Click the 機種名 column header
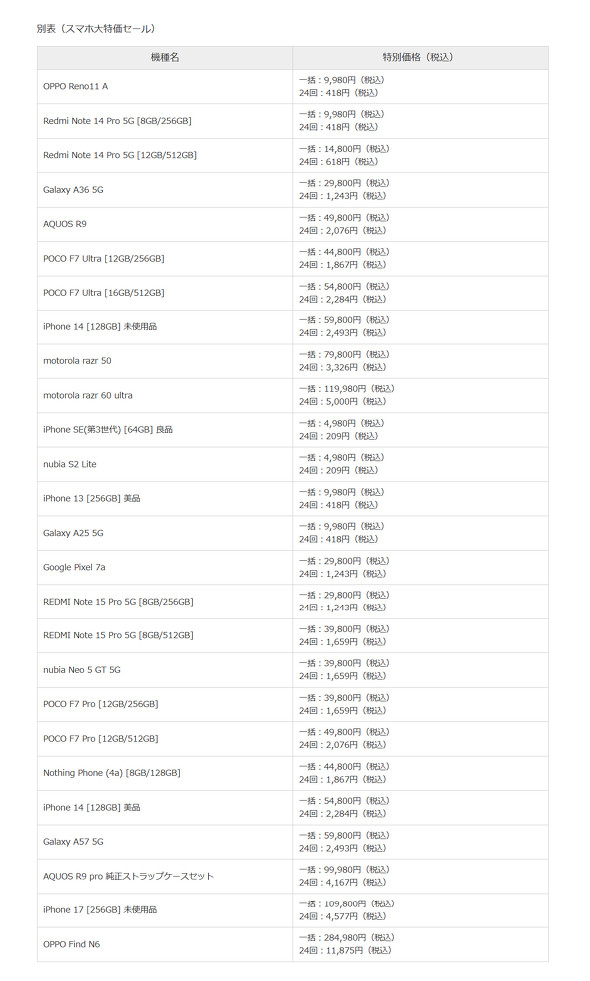Viewport: 590px width, 981px height. pos(165,58)
